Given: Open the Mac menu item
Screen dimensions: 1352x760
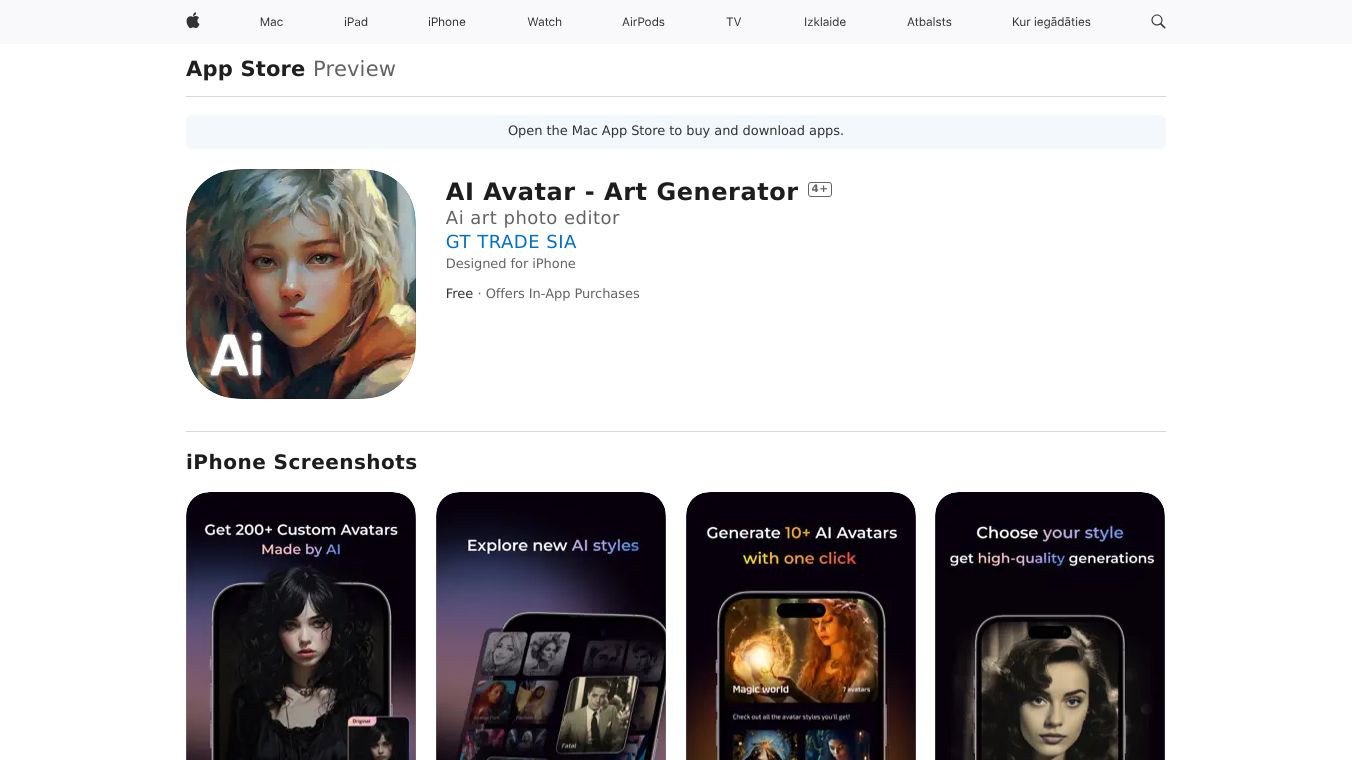Looking at the screenshot, I should click(x=271, y=22).
